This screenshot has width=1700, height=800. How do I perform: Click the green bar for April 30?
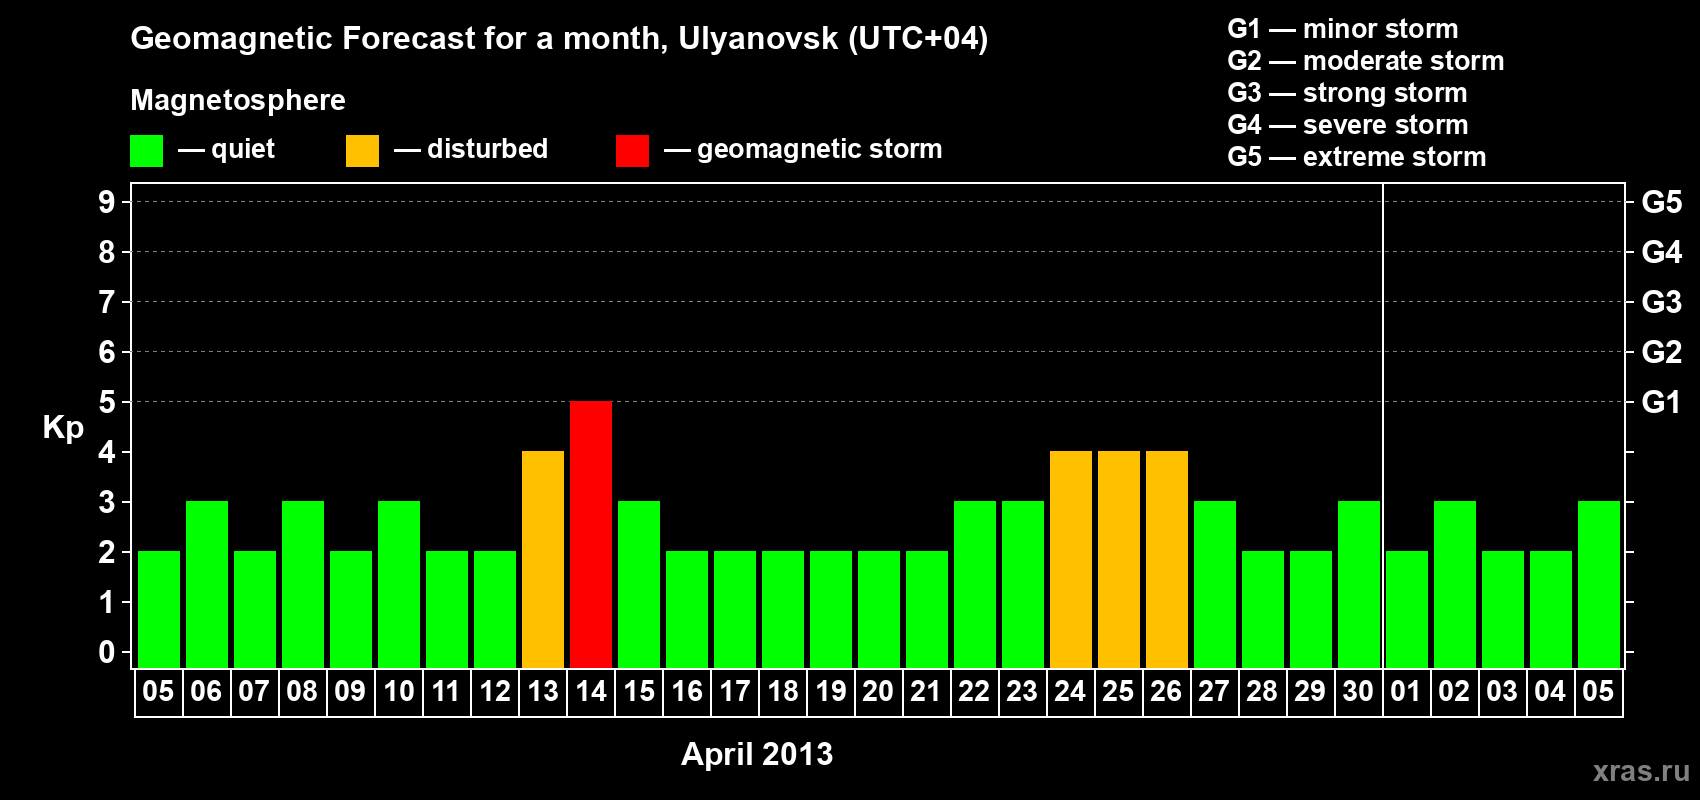pos(1359,585)
